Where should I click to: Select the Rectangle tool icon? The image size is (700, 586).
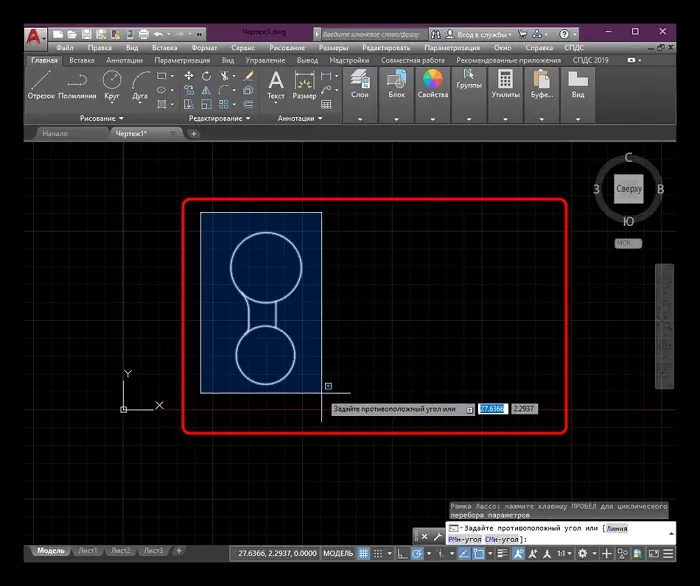[x=162, y=76]
